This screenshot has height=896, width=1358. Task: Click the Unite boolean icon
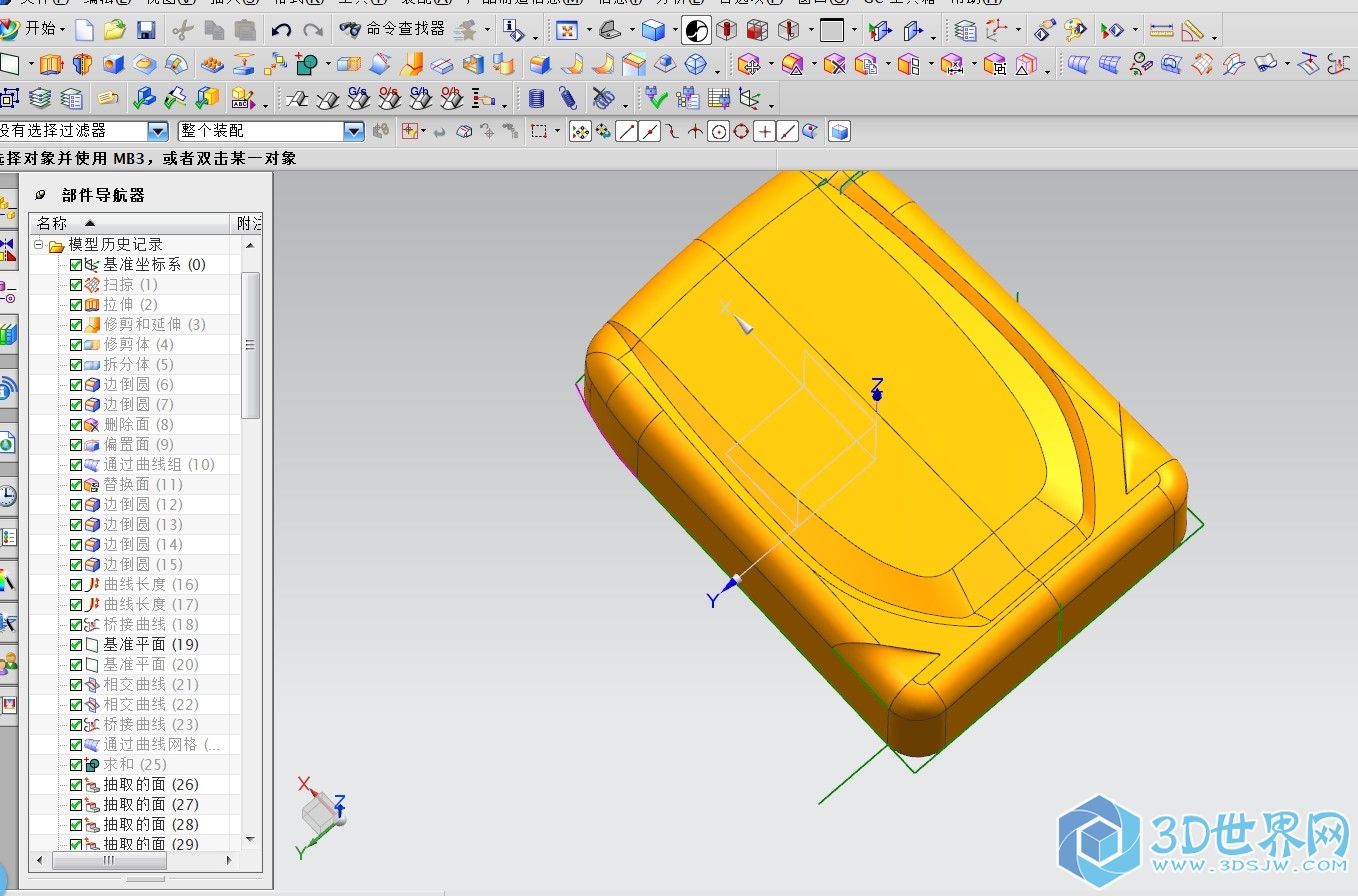[307, 65]
